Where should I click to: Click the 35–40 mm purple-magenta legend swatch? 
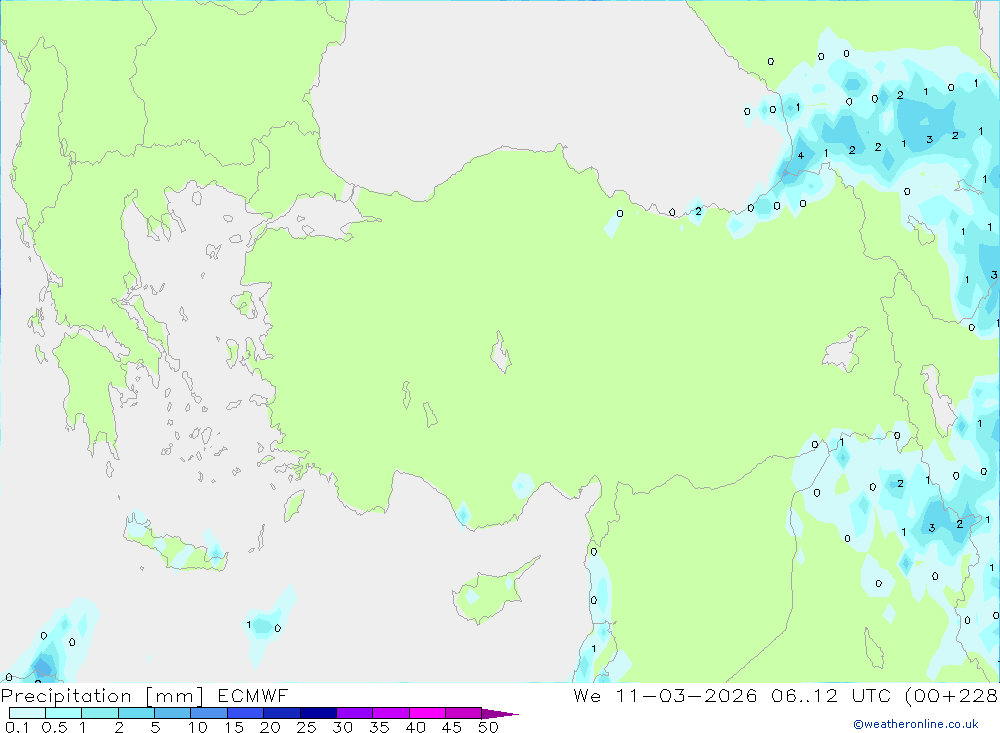[391, 713]
